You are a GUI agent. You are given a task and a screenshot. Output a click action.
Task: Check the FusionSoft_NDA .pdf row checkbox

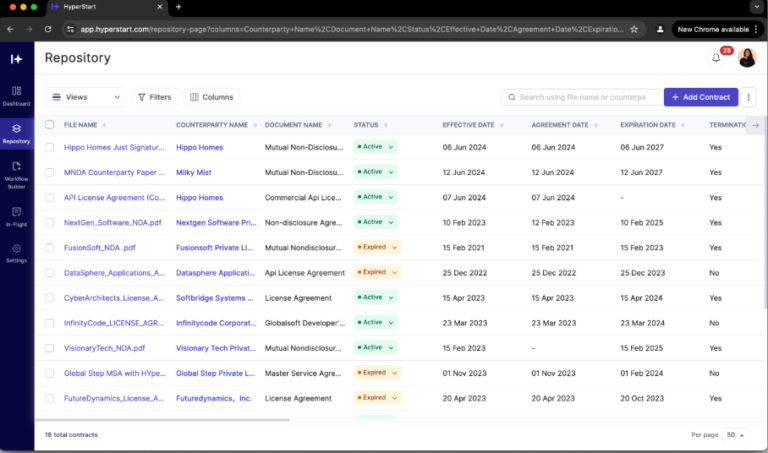point(49,247)
